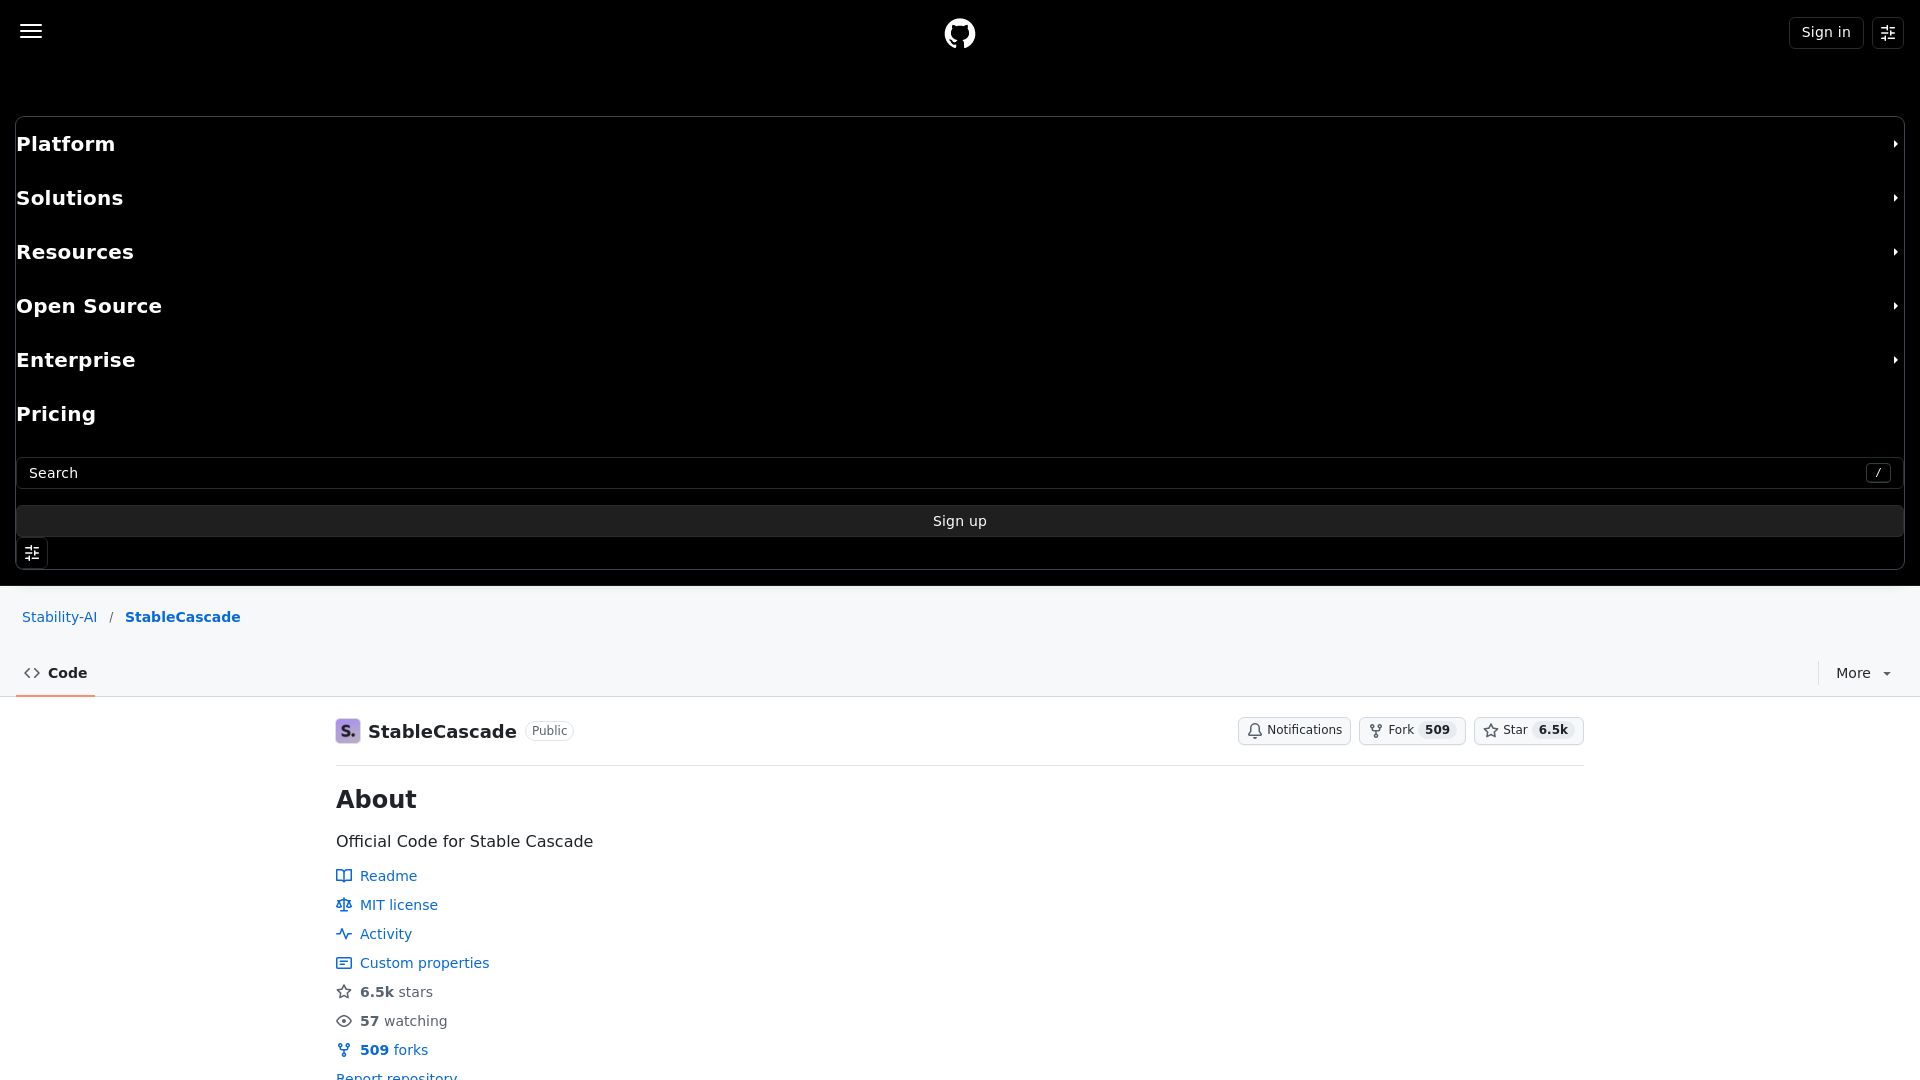The width and height of the screenshot is (1920, 1080).
Task: Click the Public visibility badge
Action: (550, 731)
